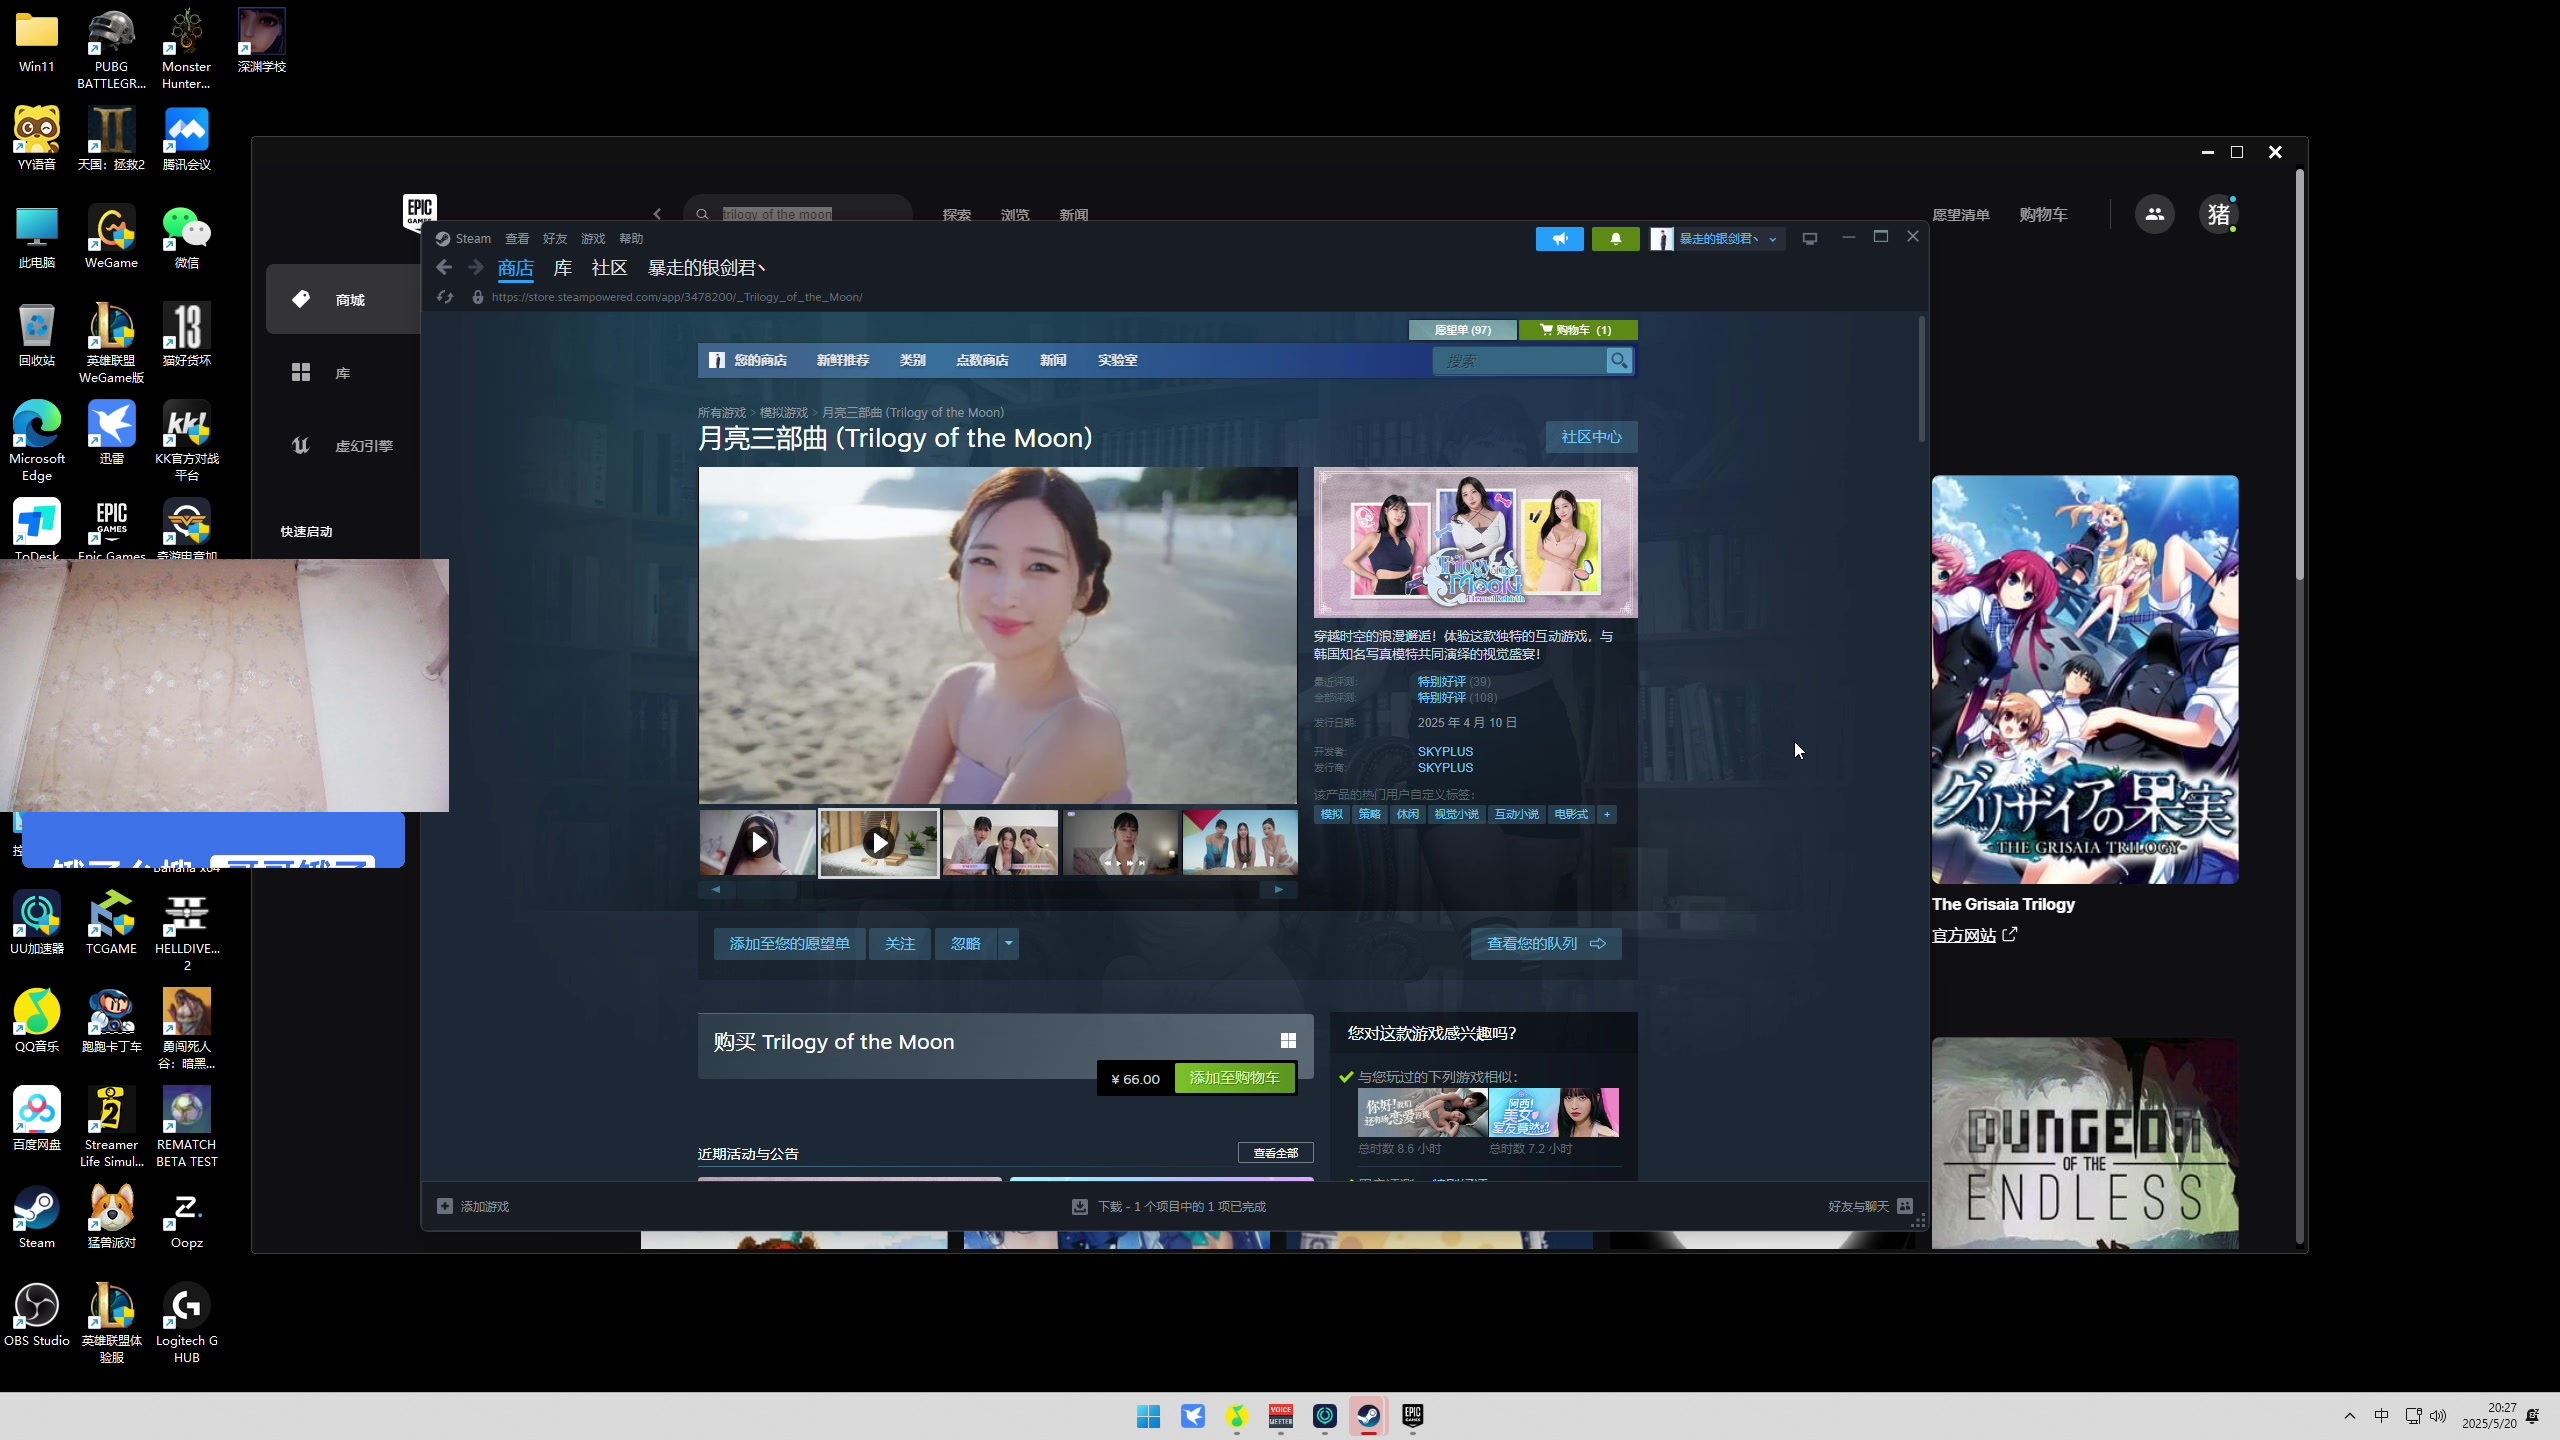Click Steam forward navigation arrow

[x=476, y=268]
